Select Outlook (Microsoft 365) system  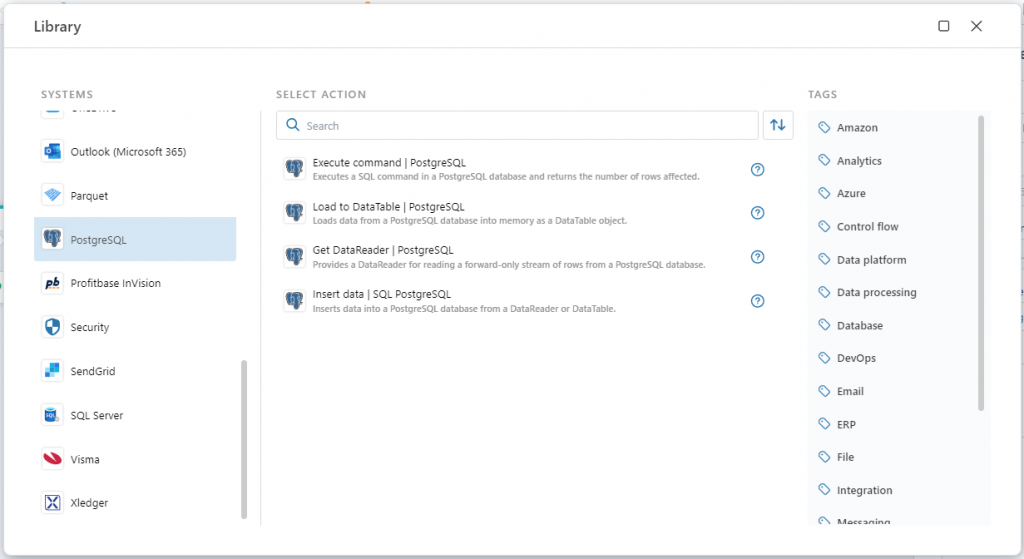(128, 152)
